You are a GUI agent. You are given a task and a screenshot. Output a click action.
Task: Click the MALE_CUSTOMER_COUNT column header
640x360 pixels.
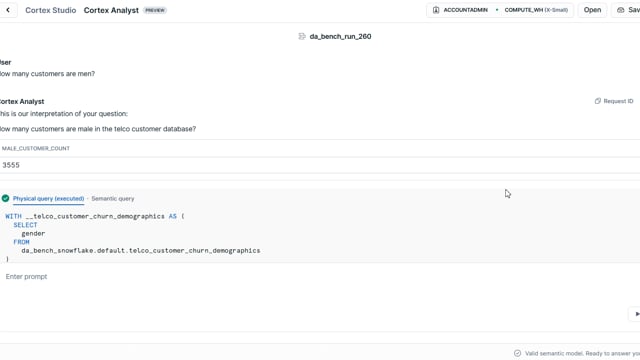(36, 148)
